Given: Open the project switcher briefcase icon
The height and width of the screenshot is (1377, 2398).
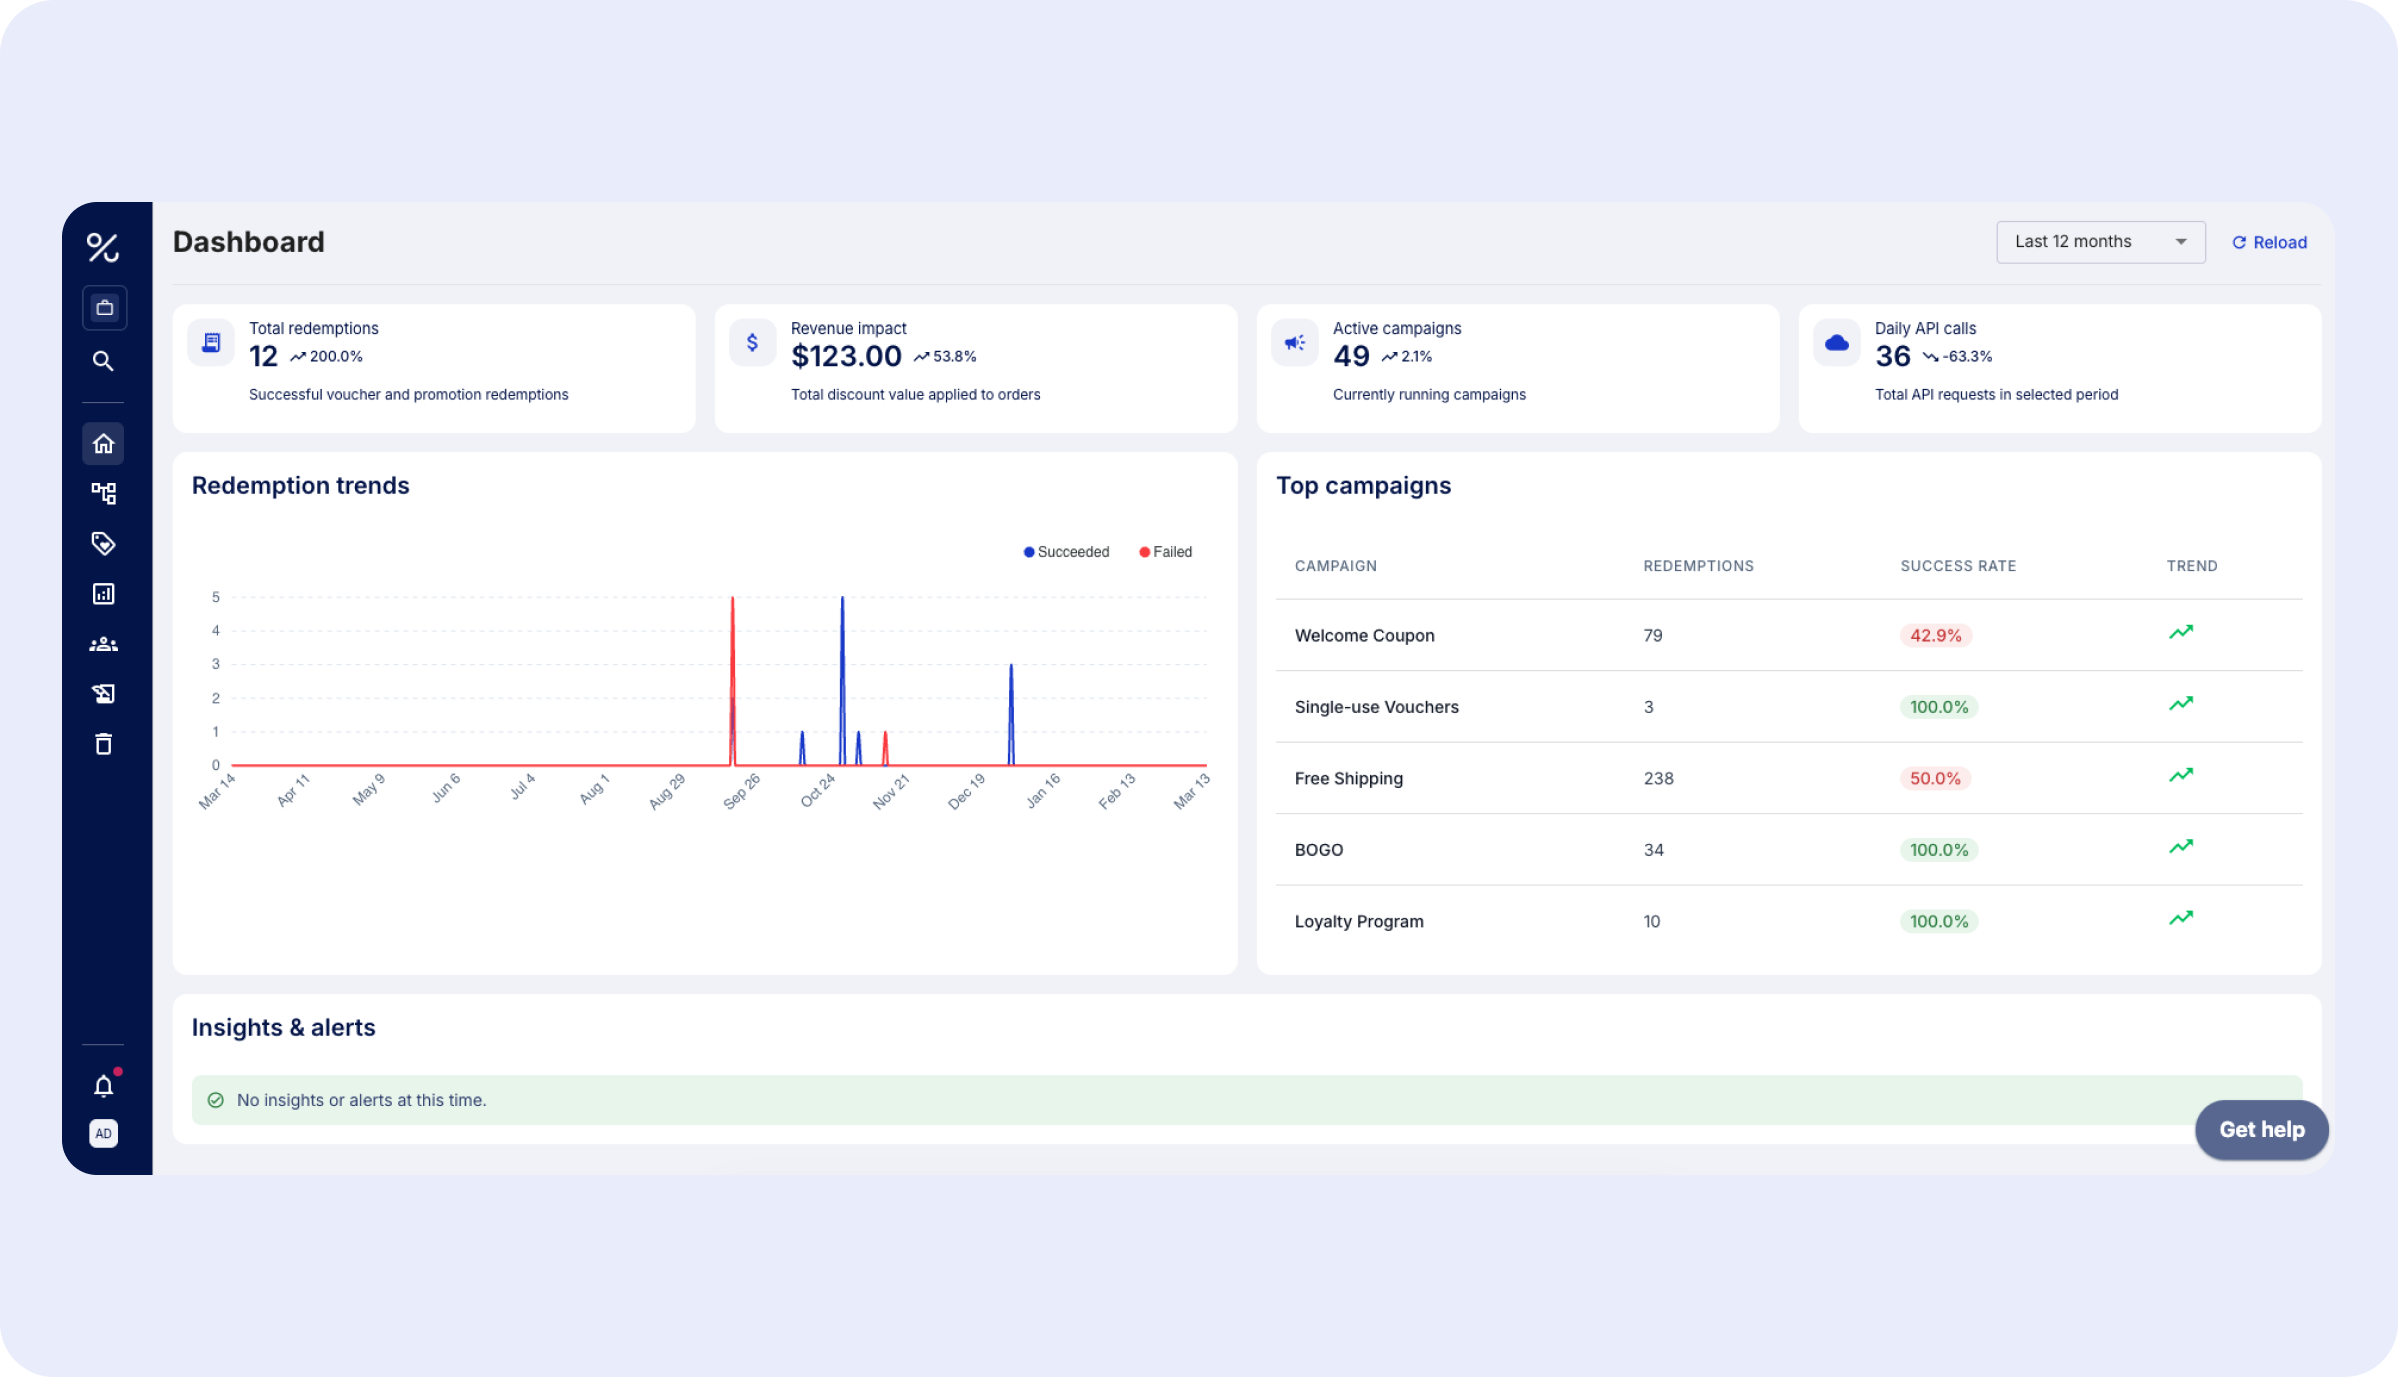Looking at the screenshot, I should [104, 308].
